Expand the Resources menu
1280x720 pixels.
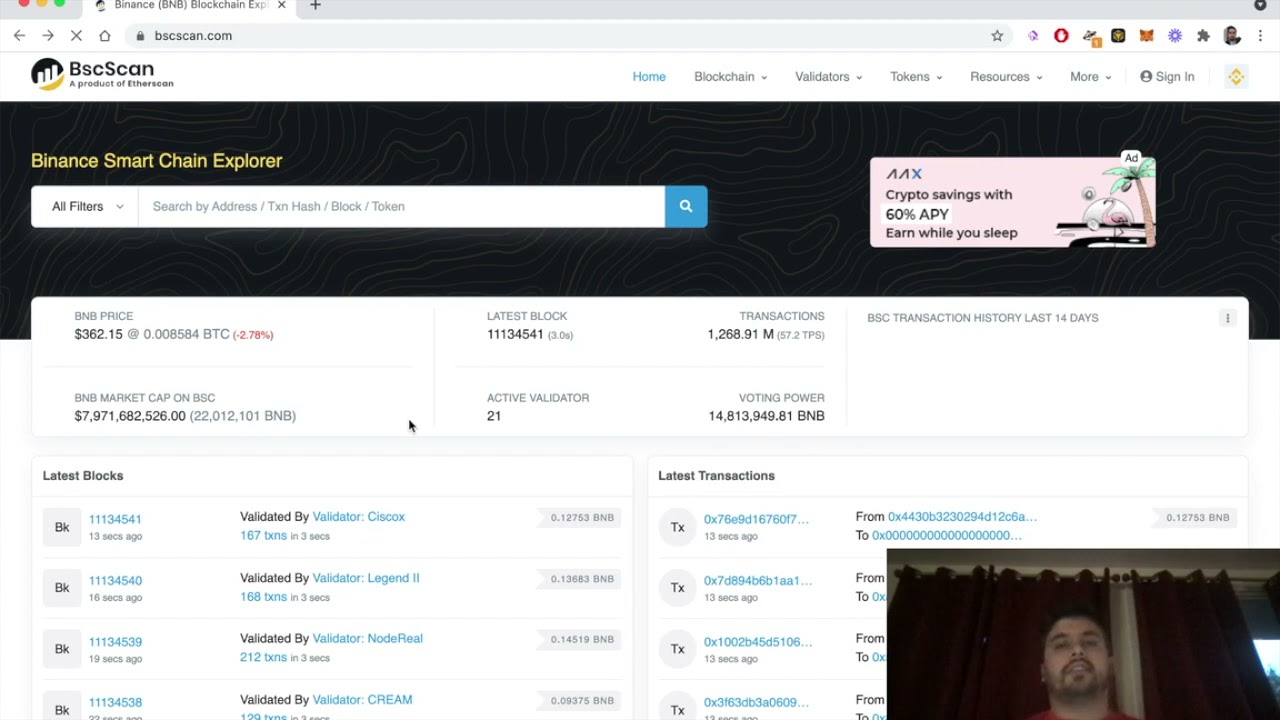[1006, 77]
